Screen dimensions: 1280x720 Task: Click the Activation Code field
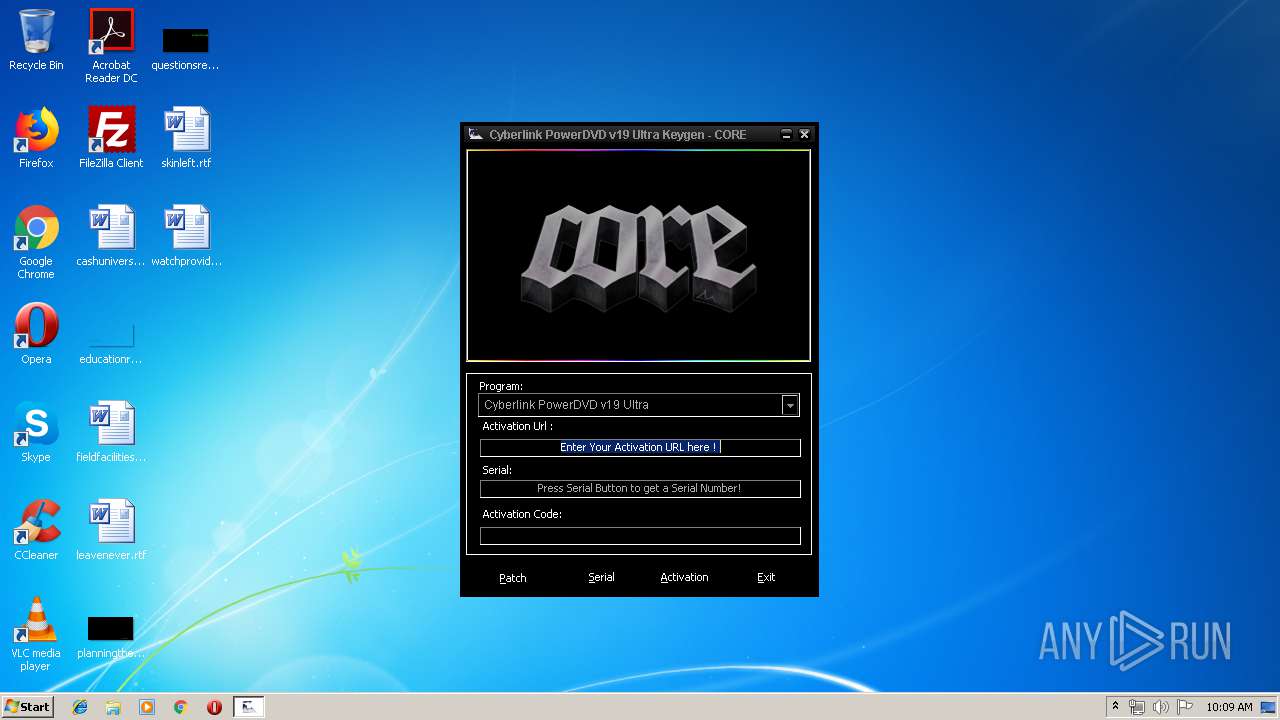point(640,536)
